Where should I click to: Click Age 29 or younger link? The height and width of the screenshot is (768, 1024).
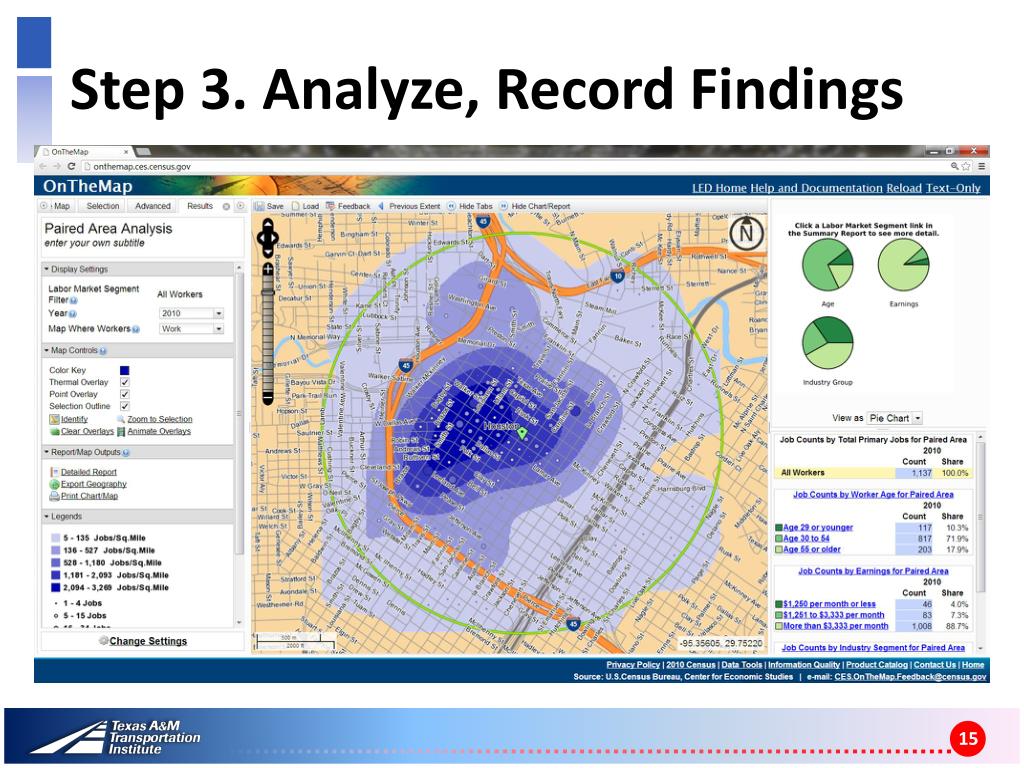pyautogui.click(x=818, y=528)
